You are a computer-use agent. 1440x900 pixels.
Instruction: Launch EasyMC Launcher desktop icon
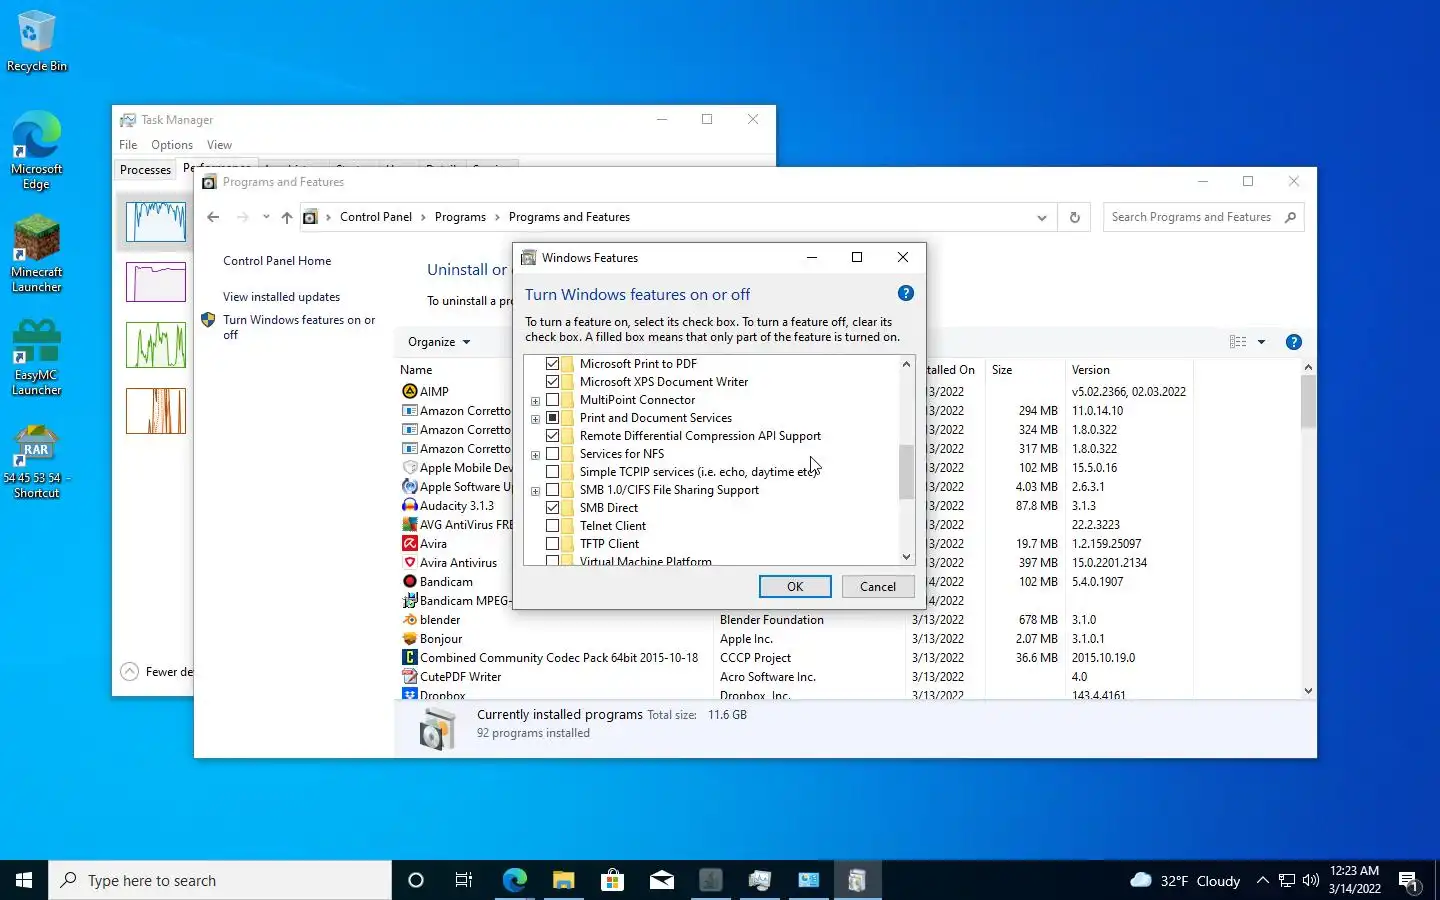37,358
